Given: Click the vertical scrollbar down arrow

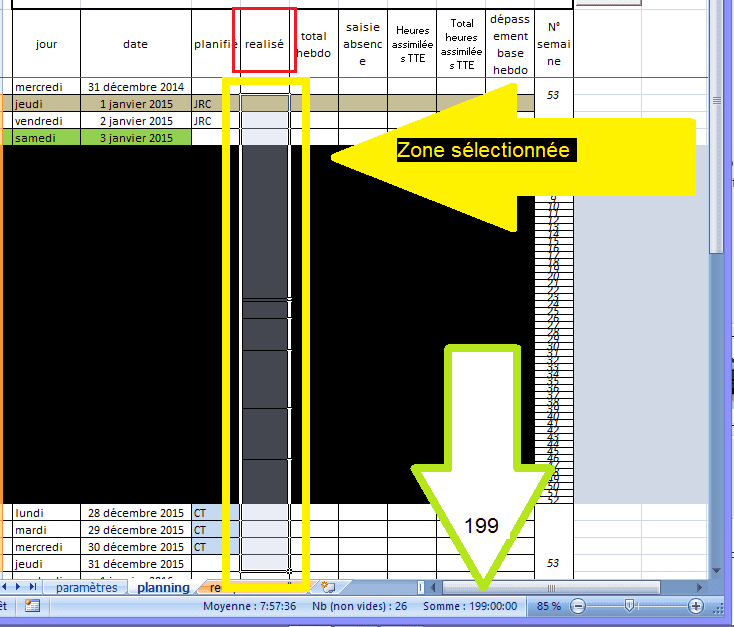Looking at the screenshot, I should 716,570.
